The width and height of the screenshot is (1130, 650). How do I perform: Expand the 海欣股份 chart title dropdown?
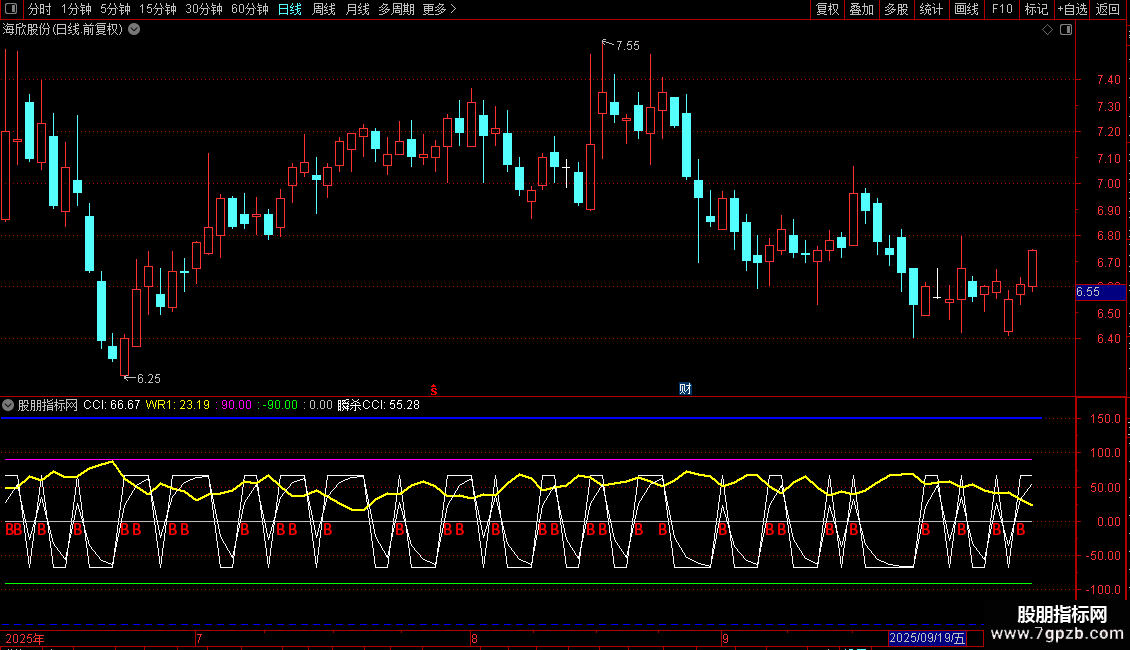click(x=134, y=30)
